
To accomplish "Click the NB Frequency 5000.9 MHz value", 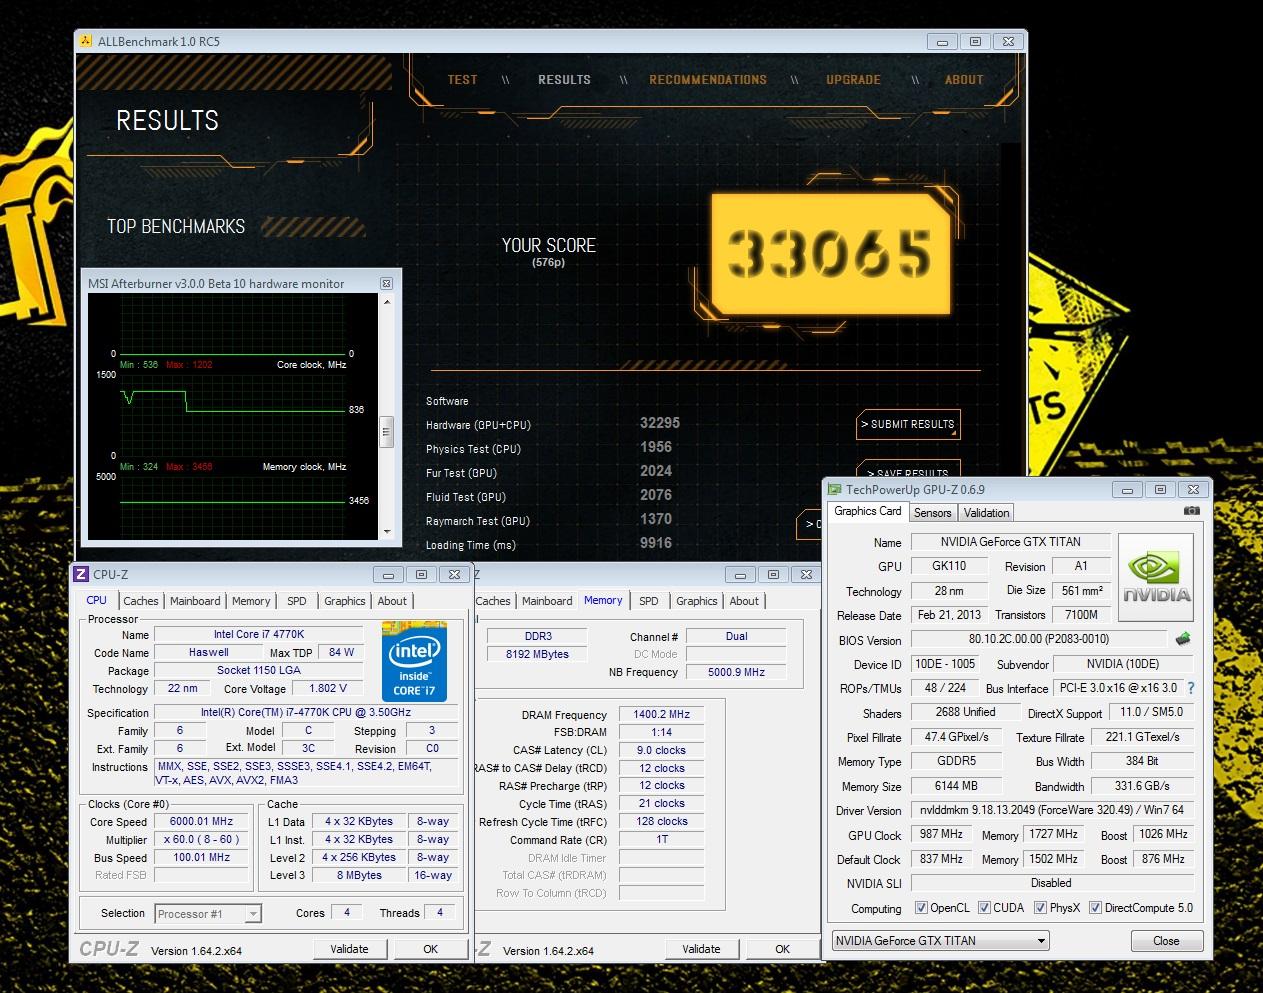I will (736, 672).
